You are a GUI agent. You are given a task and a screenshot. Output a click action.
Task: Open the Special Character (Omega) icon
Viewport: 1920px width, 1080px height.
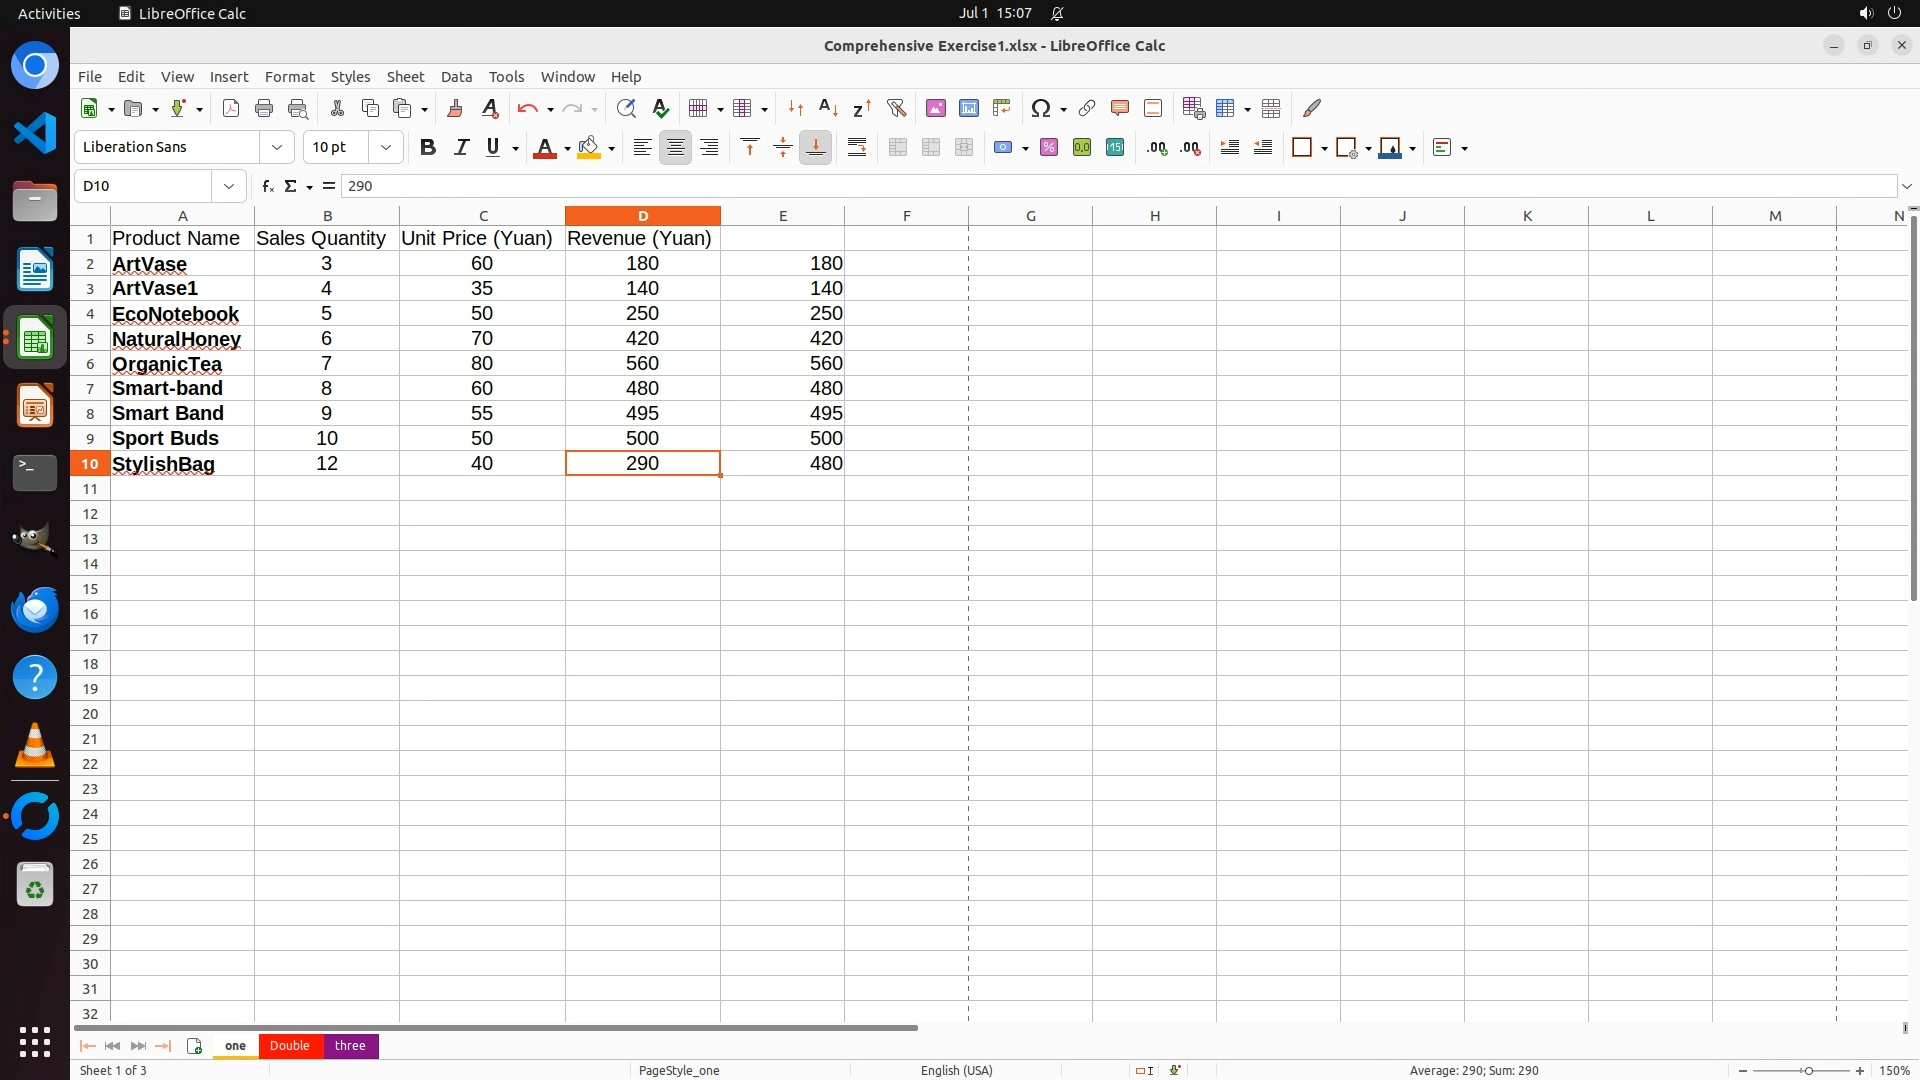1040,108
